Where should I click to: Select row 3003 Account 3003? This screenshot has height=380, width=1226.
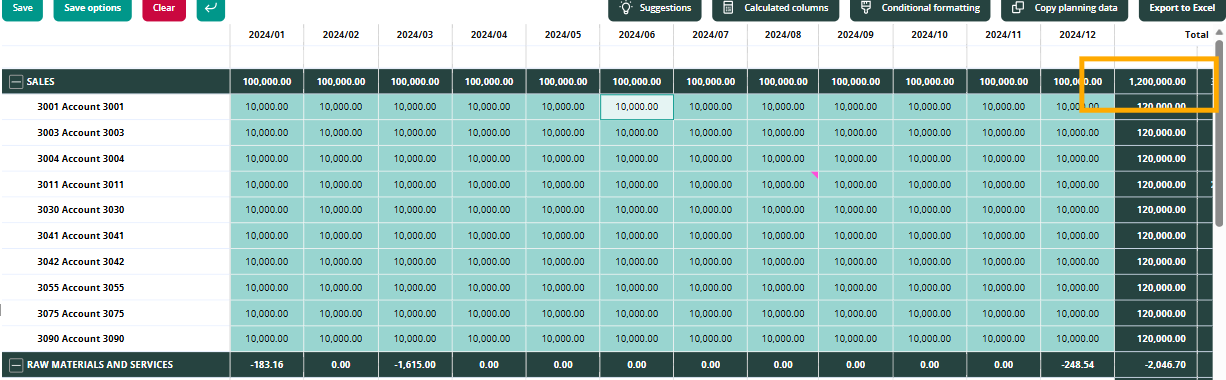(115, 132)
